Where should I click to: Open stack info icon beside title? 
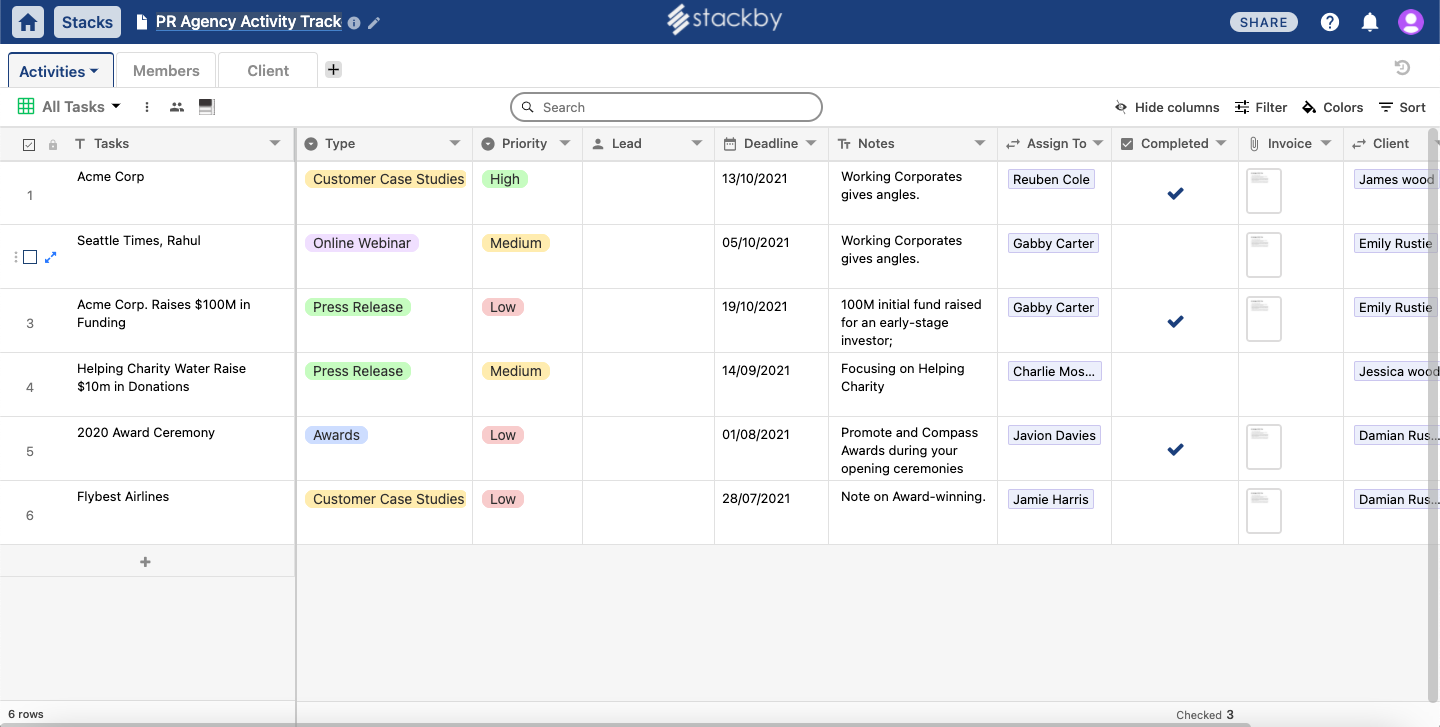pyautogui.click(x=354, y=23)
